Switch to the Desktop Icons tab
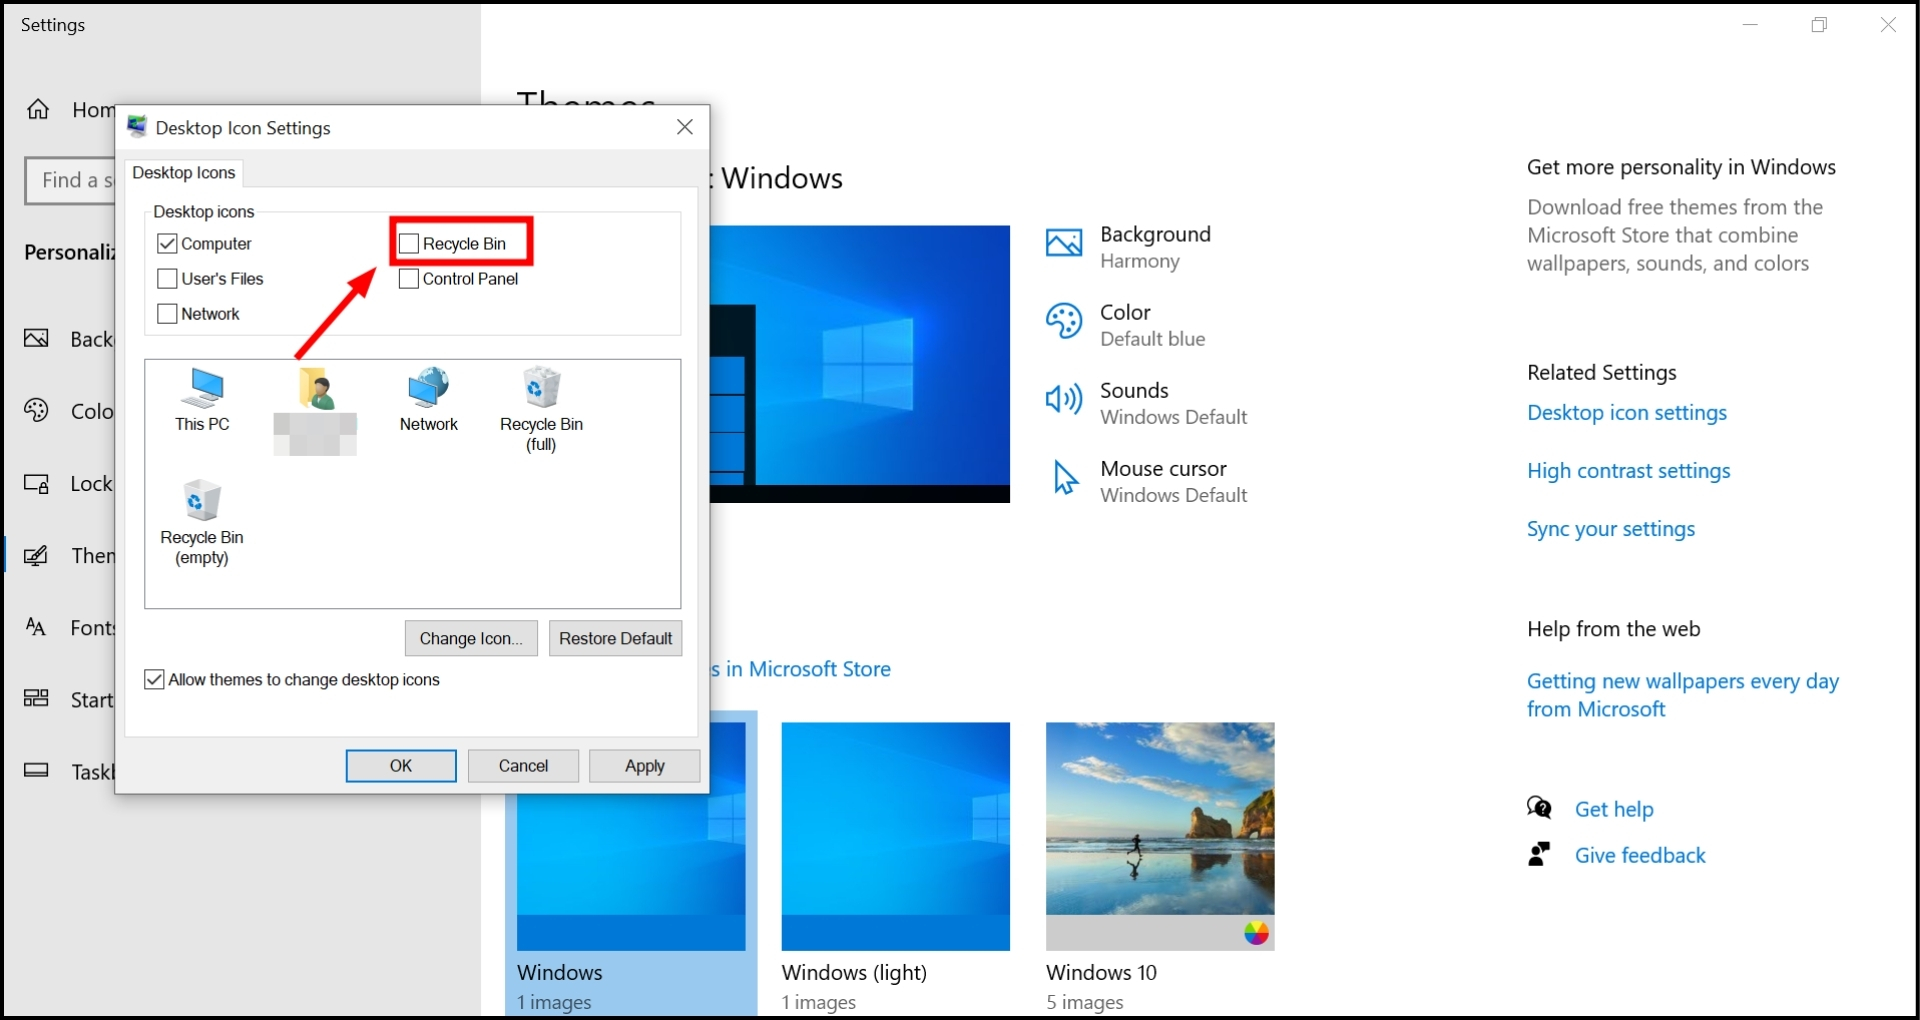 [184, 173]
